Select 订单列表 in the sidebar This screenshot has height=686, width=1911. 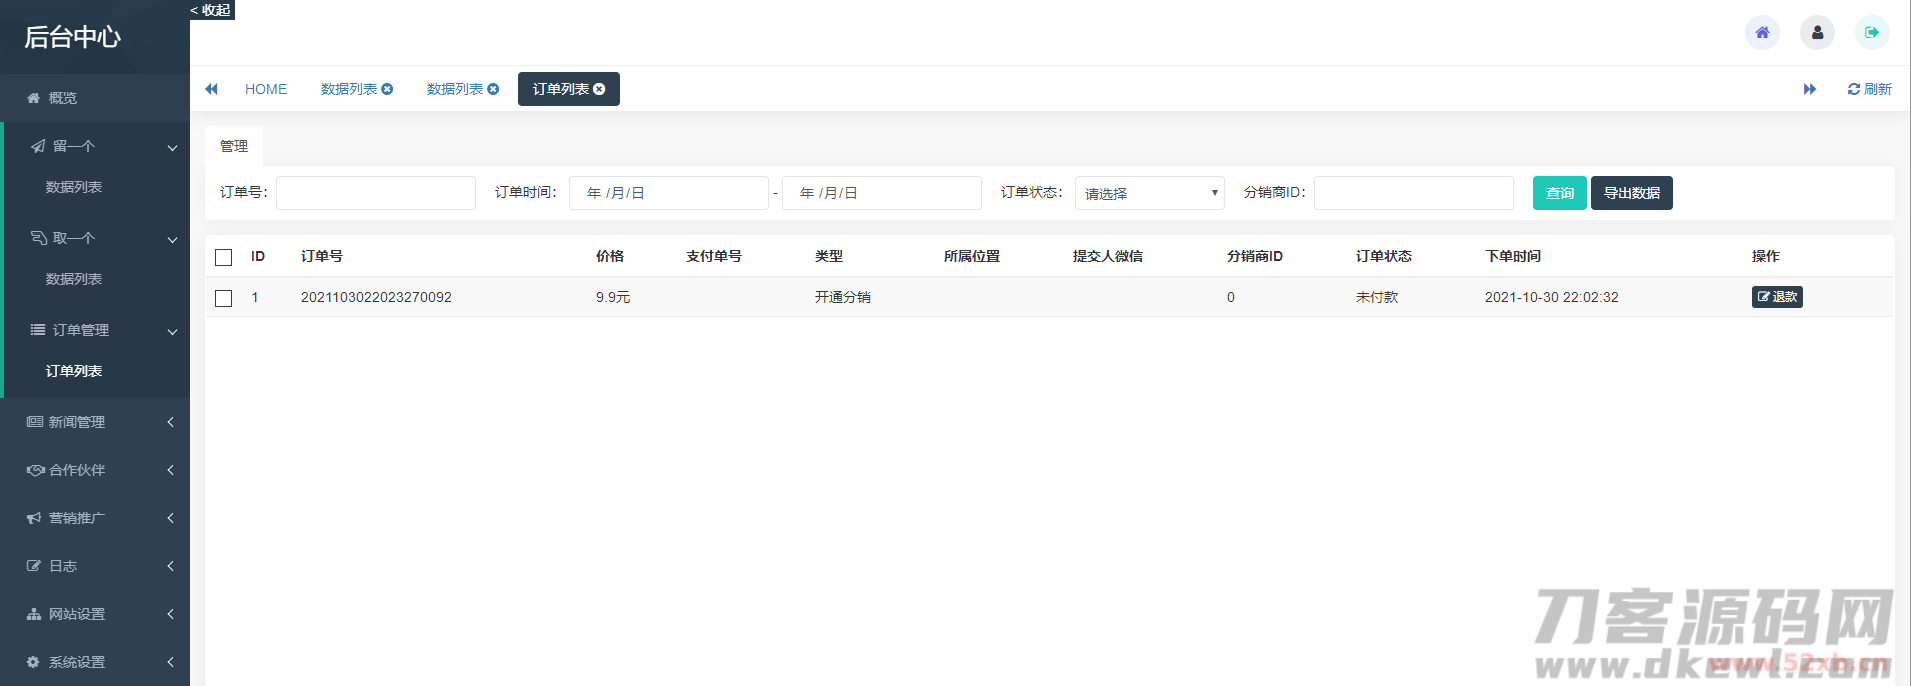(x=74, y=371)
